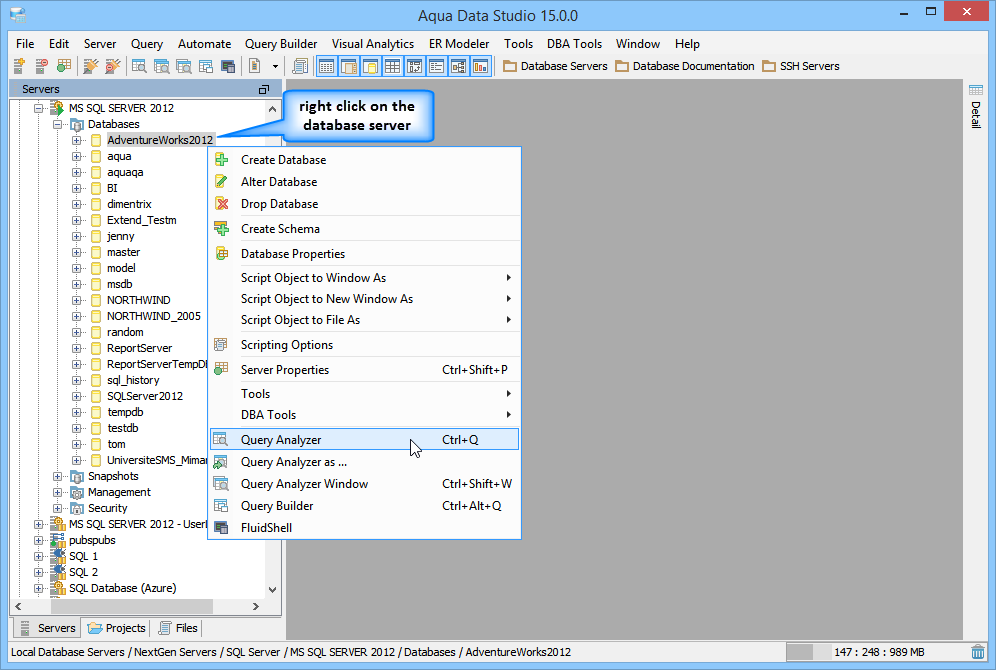Click the Database Properties menu icon
This screenshot has height=670, width=996.
click(221, 253)
